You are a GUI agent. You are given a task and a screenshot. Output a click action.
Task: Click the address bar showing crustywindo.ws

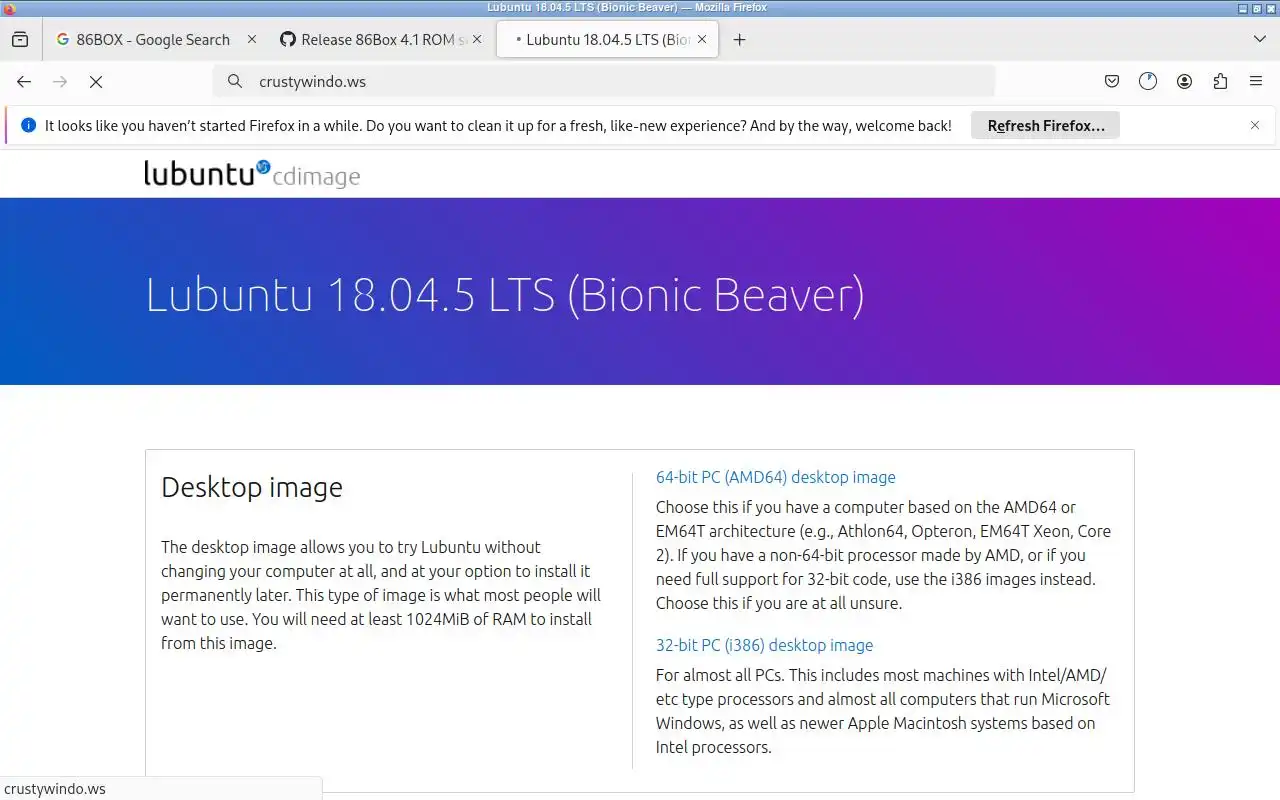[x=604, y=82]
